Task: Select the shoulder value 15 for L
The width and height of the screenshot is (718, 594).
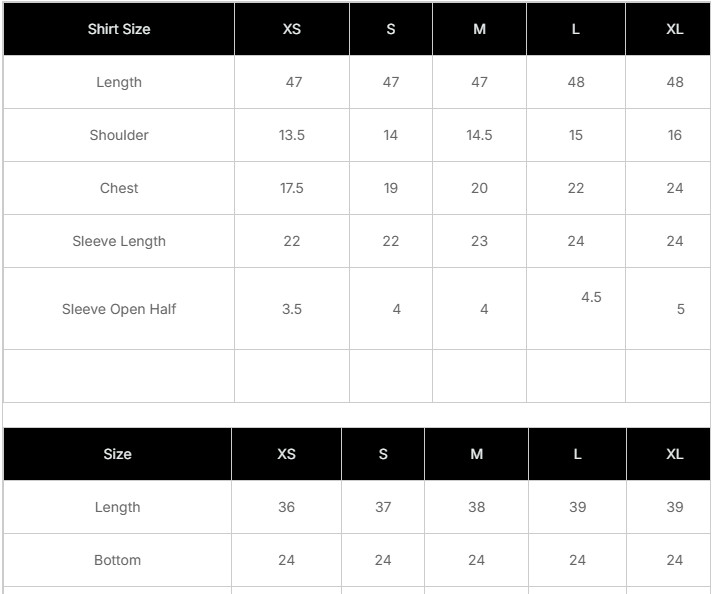Action: tap(576, 135)
